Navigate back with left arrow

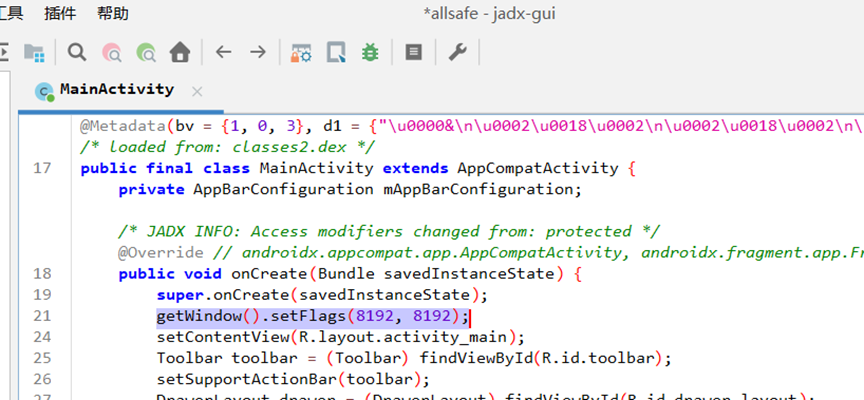pyautogui.click(x=223, y=52)
